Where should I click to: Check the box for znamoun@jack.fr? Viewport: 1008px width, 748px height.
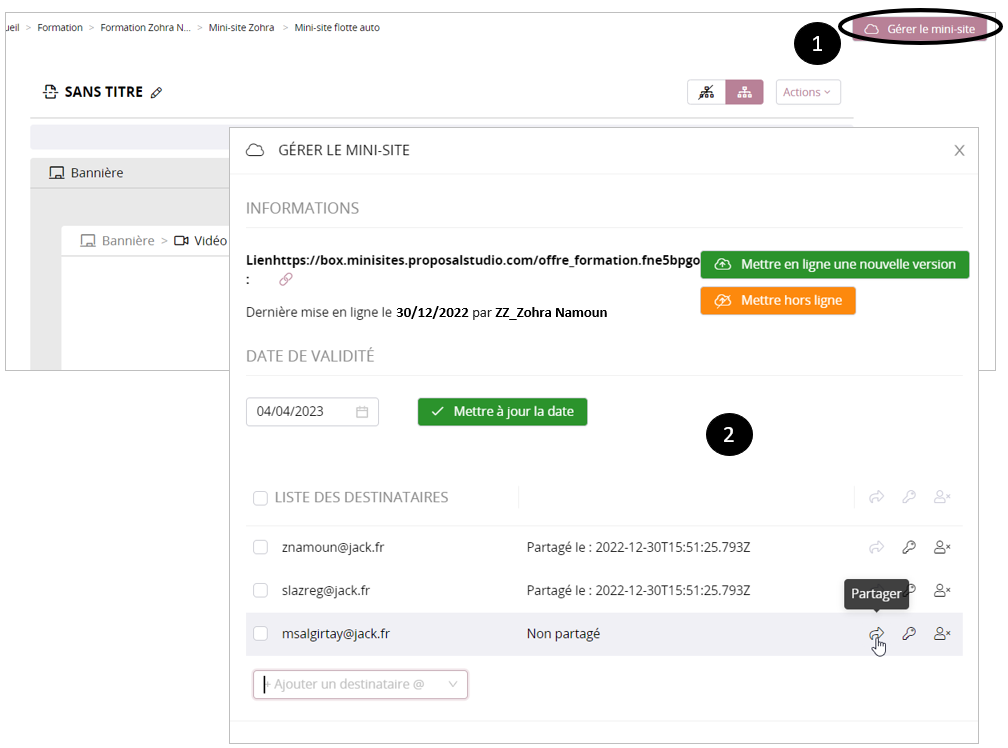click(x=260, y=547)
